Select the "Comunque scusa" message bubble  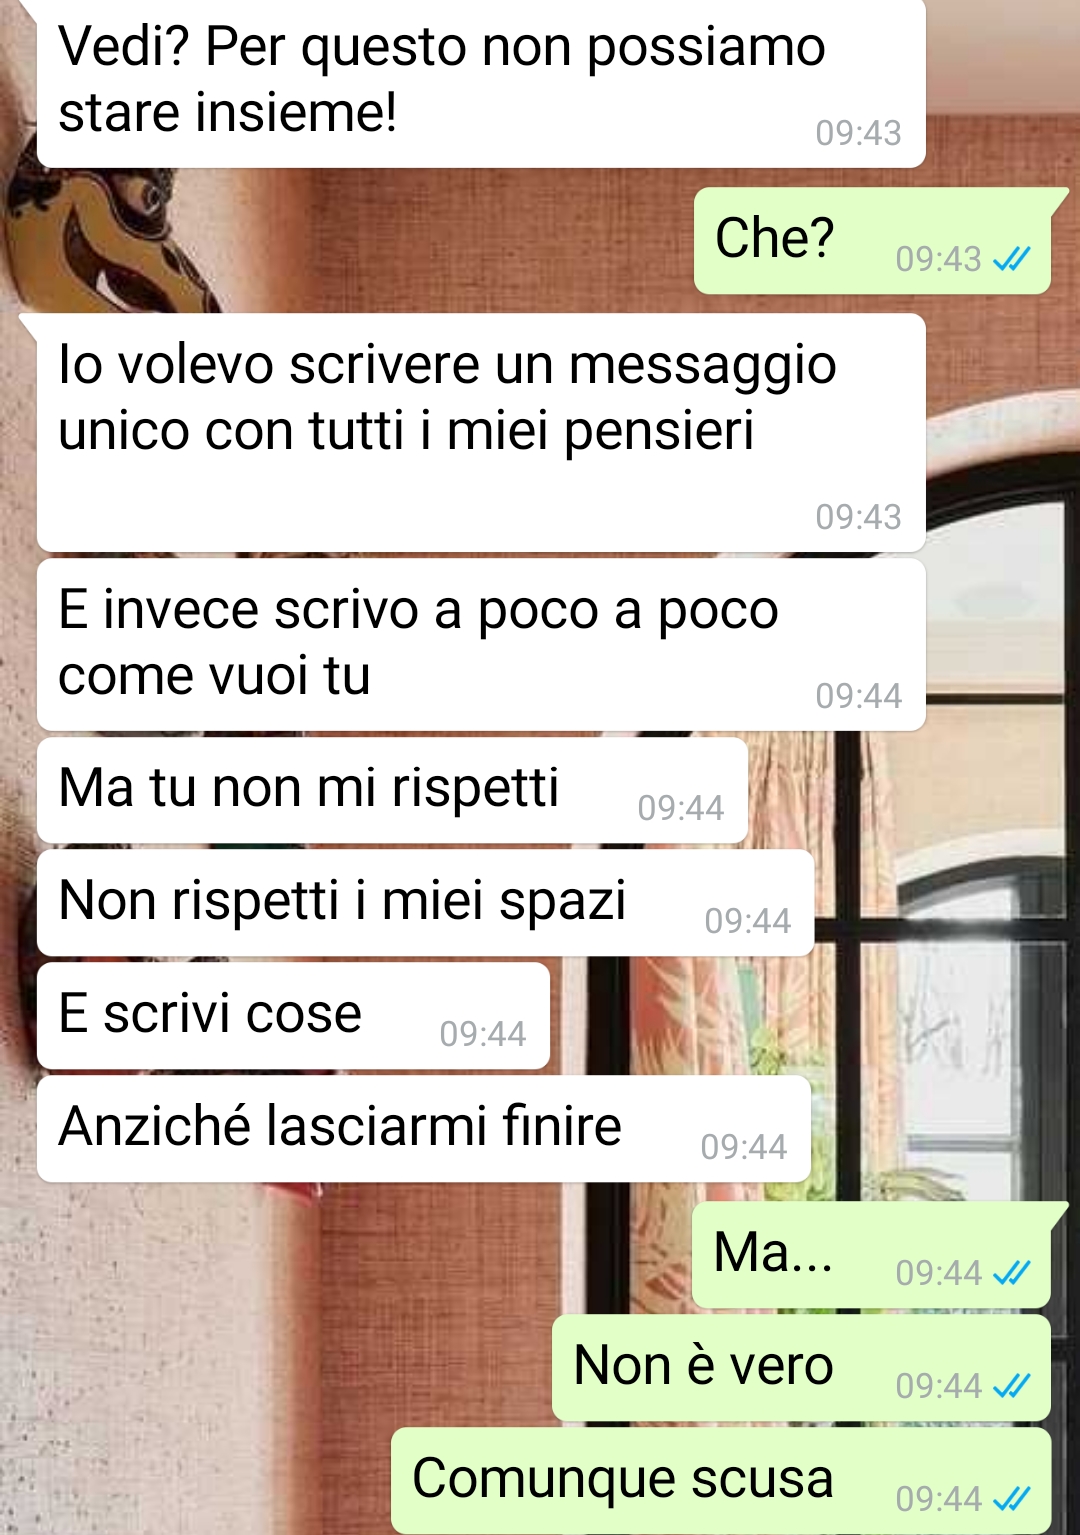tap(721, 1481)
